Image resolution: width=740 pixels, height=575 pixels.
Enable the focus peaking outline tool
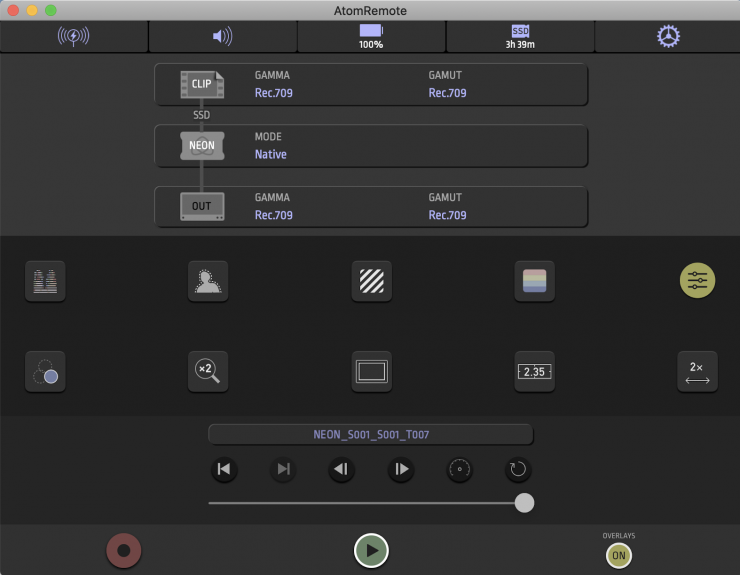[208, 281]
